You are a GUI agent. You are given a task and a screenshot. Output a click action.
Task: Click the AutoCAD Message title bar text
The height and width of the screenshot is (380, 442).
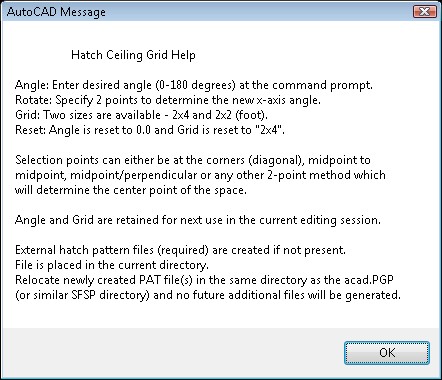click(56, 12)
